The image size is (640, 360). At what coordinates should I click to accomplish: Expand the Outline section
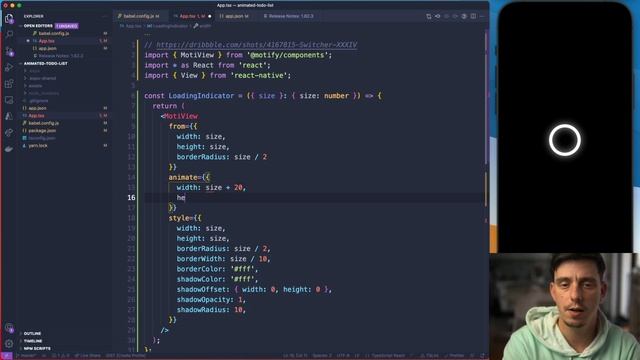click(x=32, y=333)
